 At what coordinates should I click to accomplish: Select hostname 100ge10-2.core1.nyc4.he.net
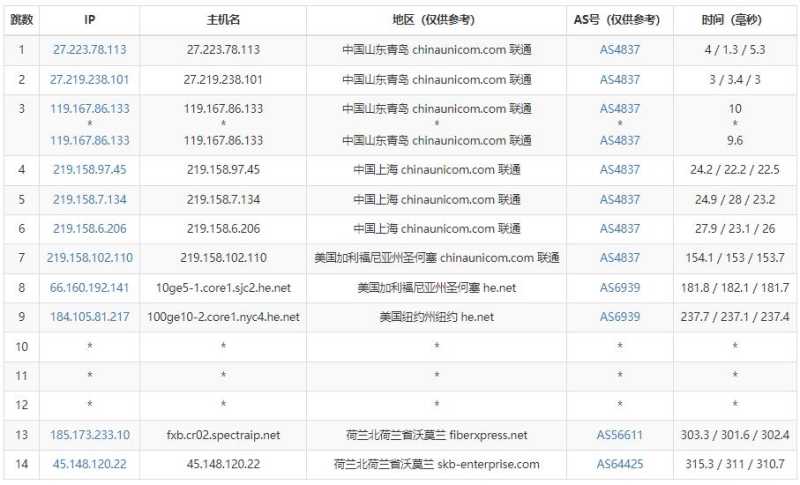[223, 317]
